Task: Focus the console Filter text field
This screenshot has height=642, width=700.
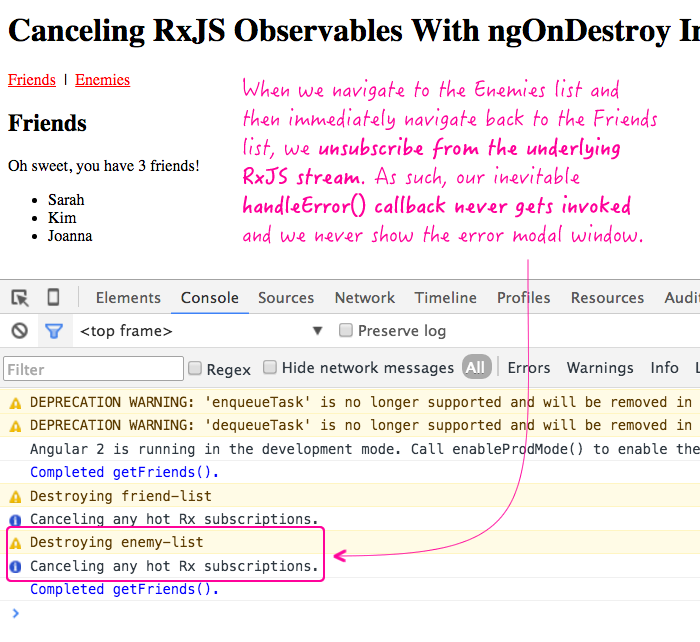Action: [93, 369]
